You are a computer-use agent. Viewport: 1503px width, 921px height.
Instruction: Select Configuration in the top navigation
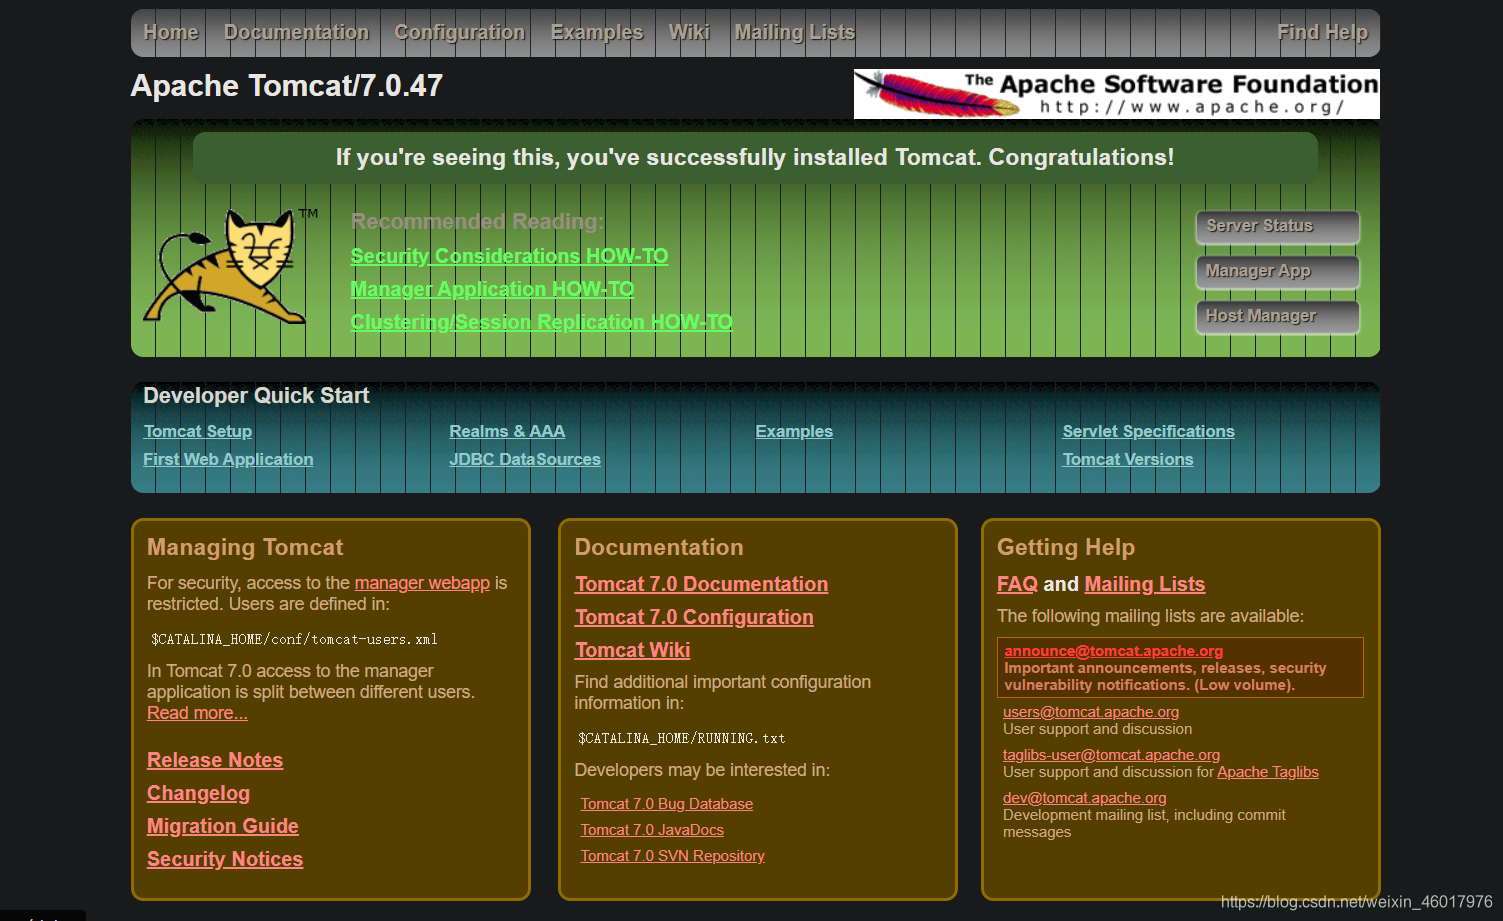pos(460,32)
